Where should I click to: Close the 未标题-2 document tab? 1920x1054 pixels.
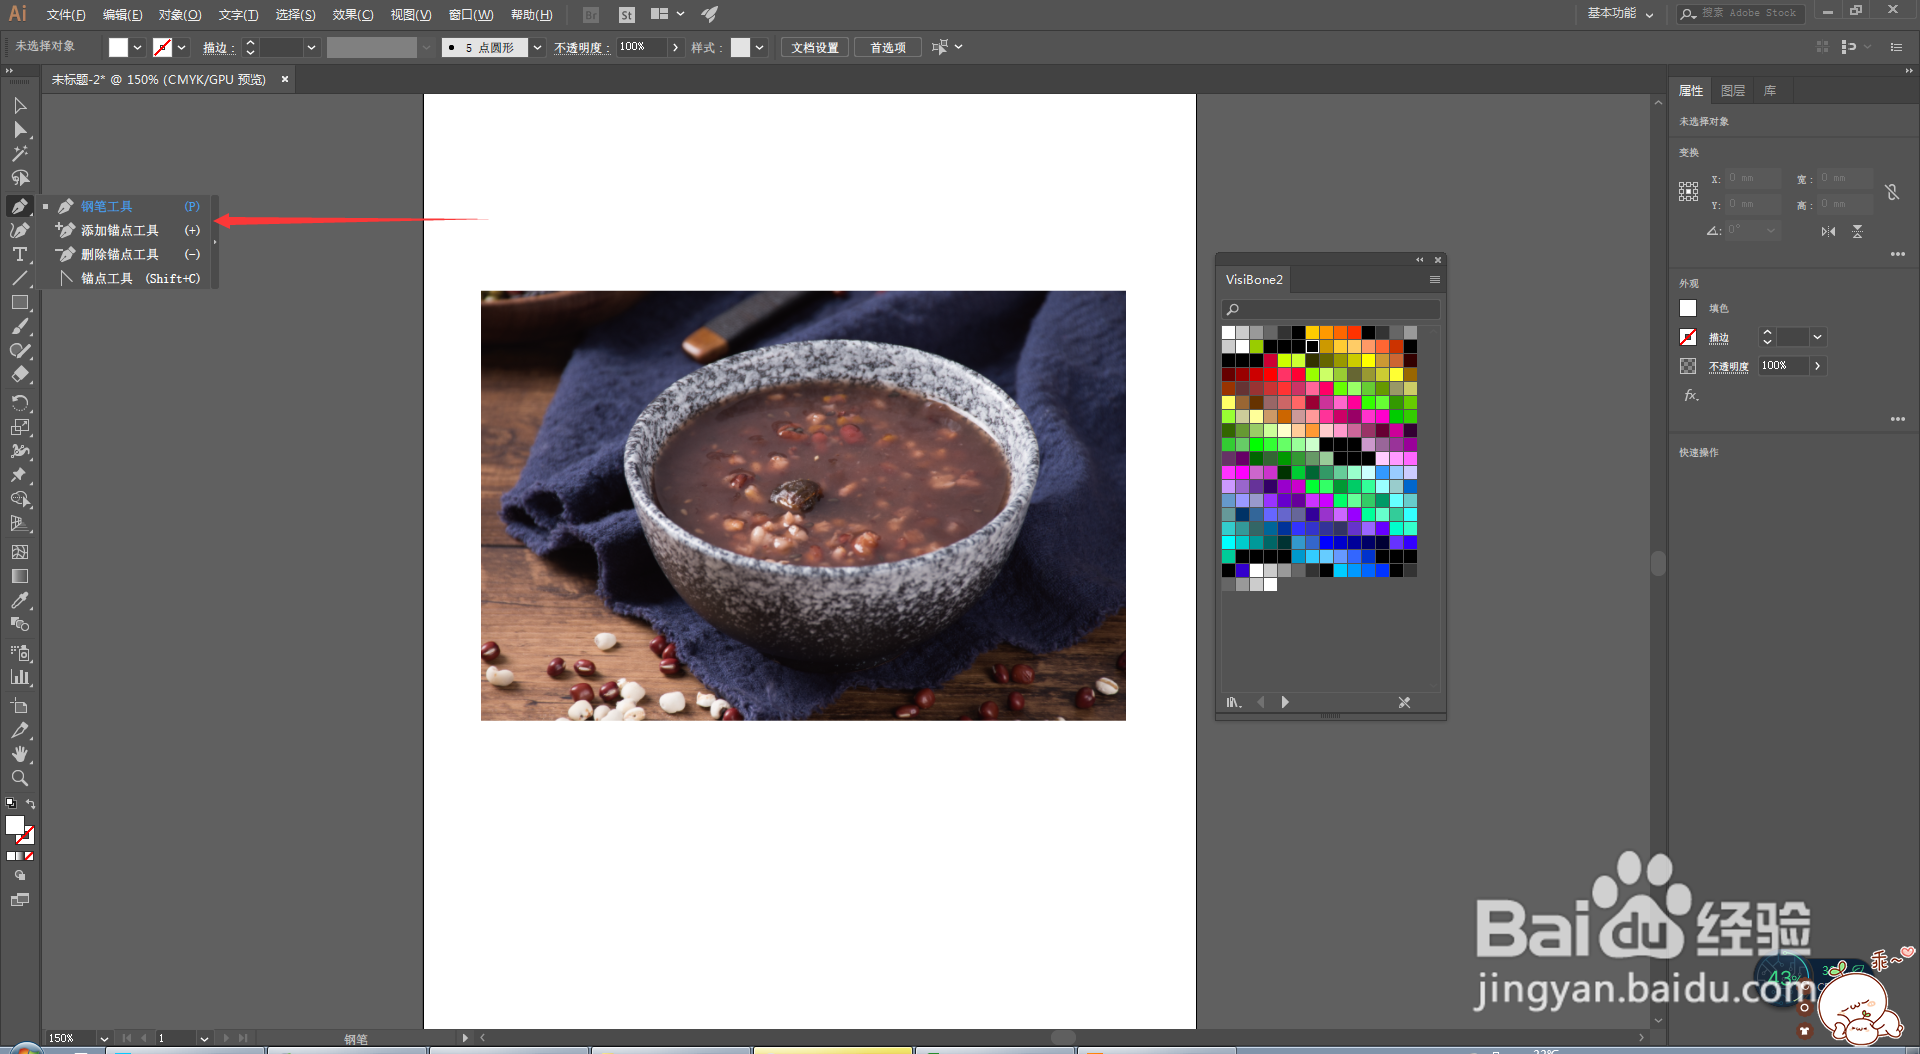coord(285,79)
